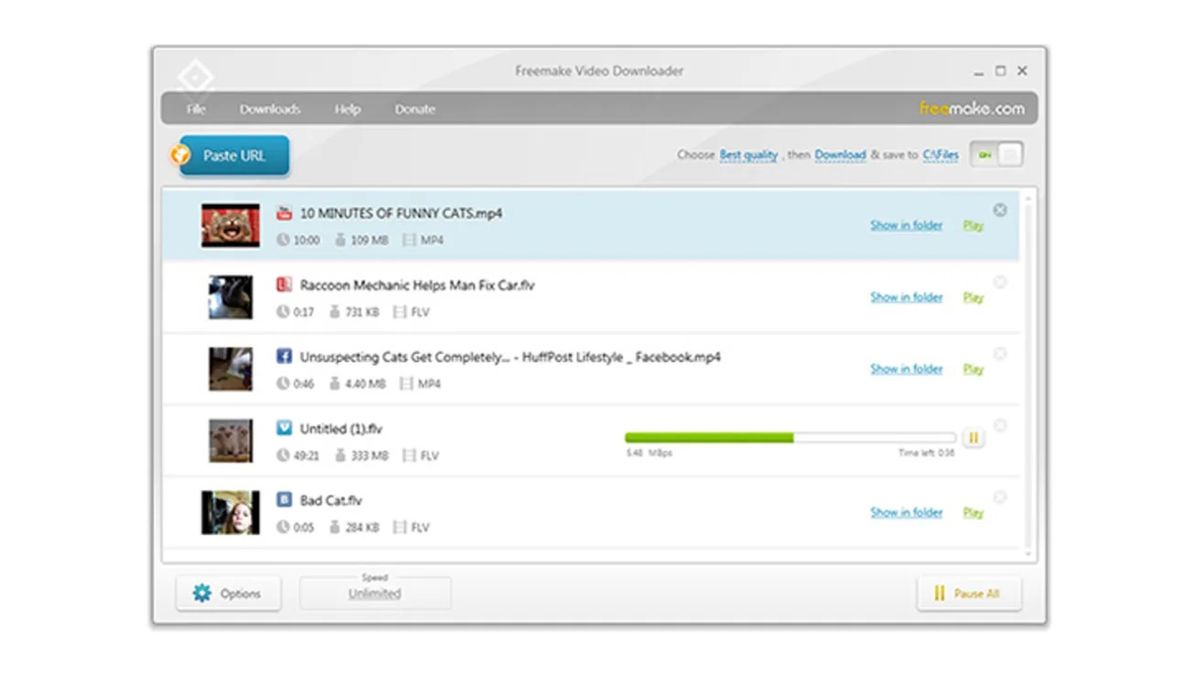The image size is (1200, 675).
Task: Click the Facebook icon on Unsuspecting Cats row
Action: pos(284,357)
